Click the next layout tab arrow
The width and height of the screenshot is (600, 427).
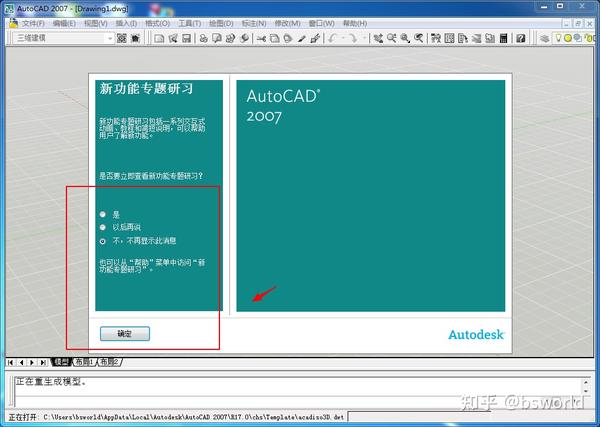coord(33,362)
